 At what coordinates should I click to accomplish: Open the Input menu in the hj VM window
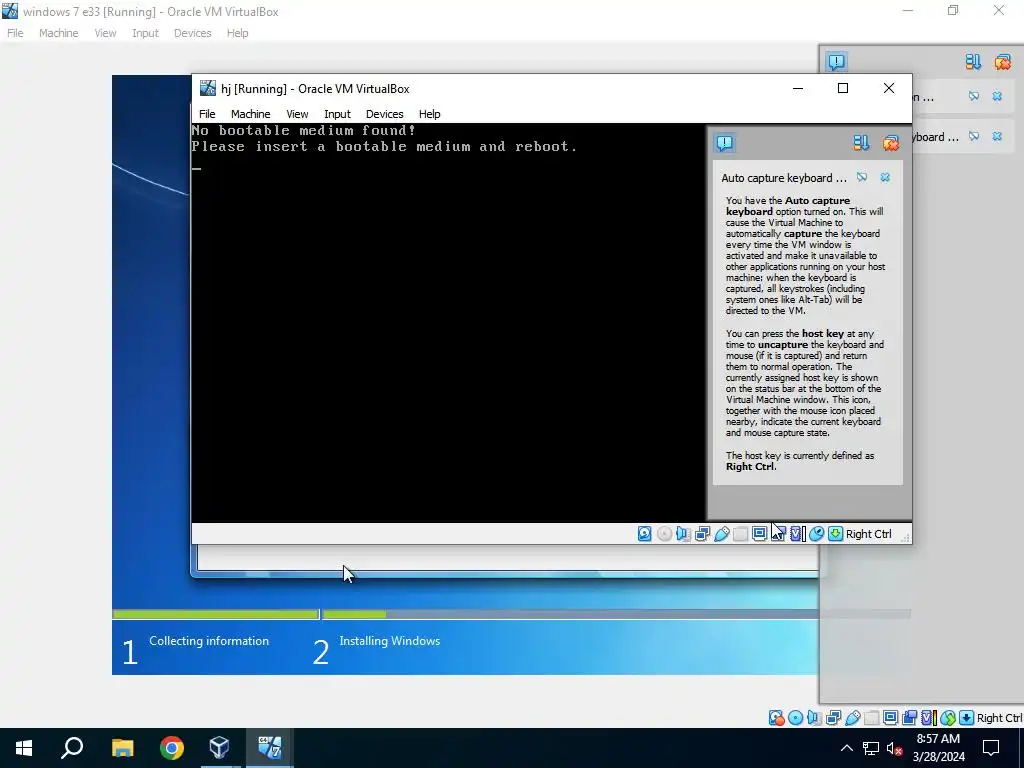pyautogui.click(x=337, y=114)
